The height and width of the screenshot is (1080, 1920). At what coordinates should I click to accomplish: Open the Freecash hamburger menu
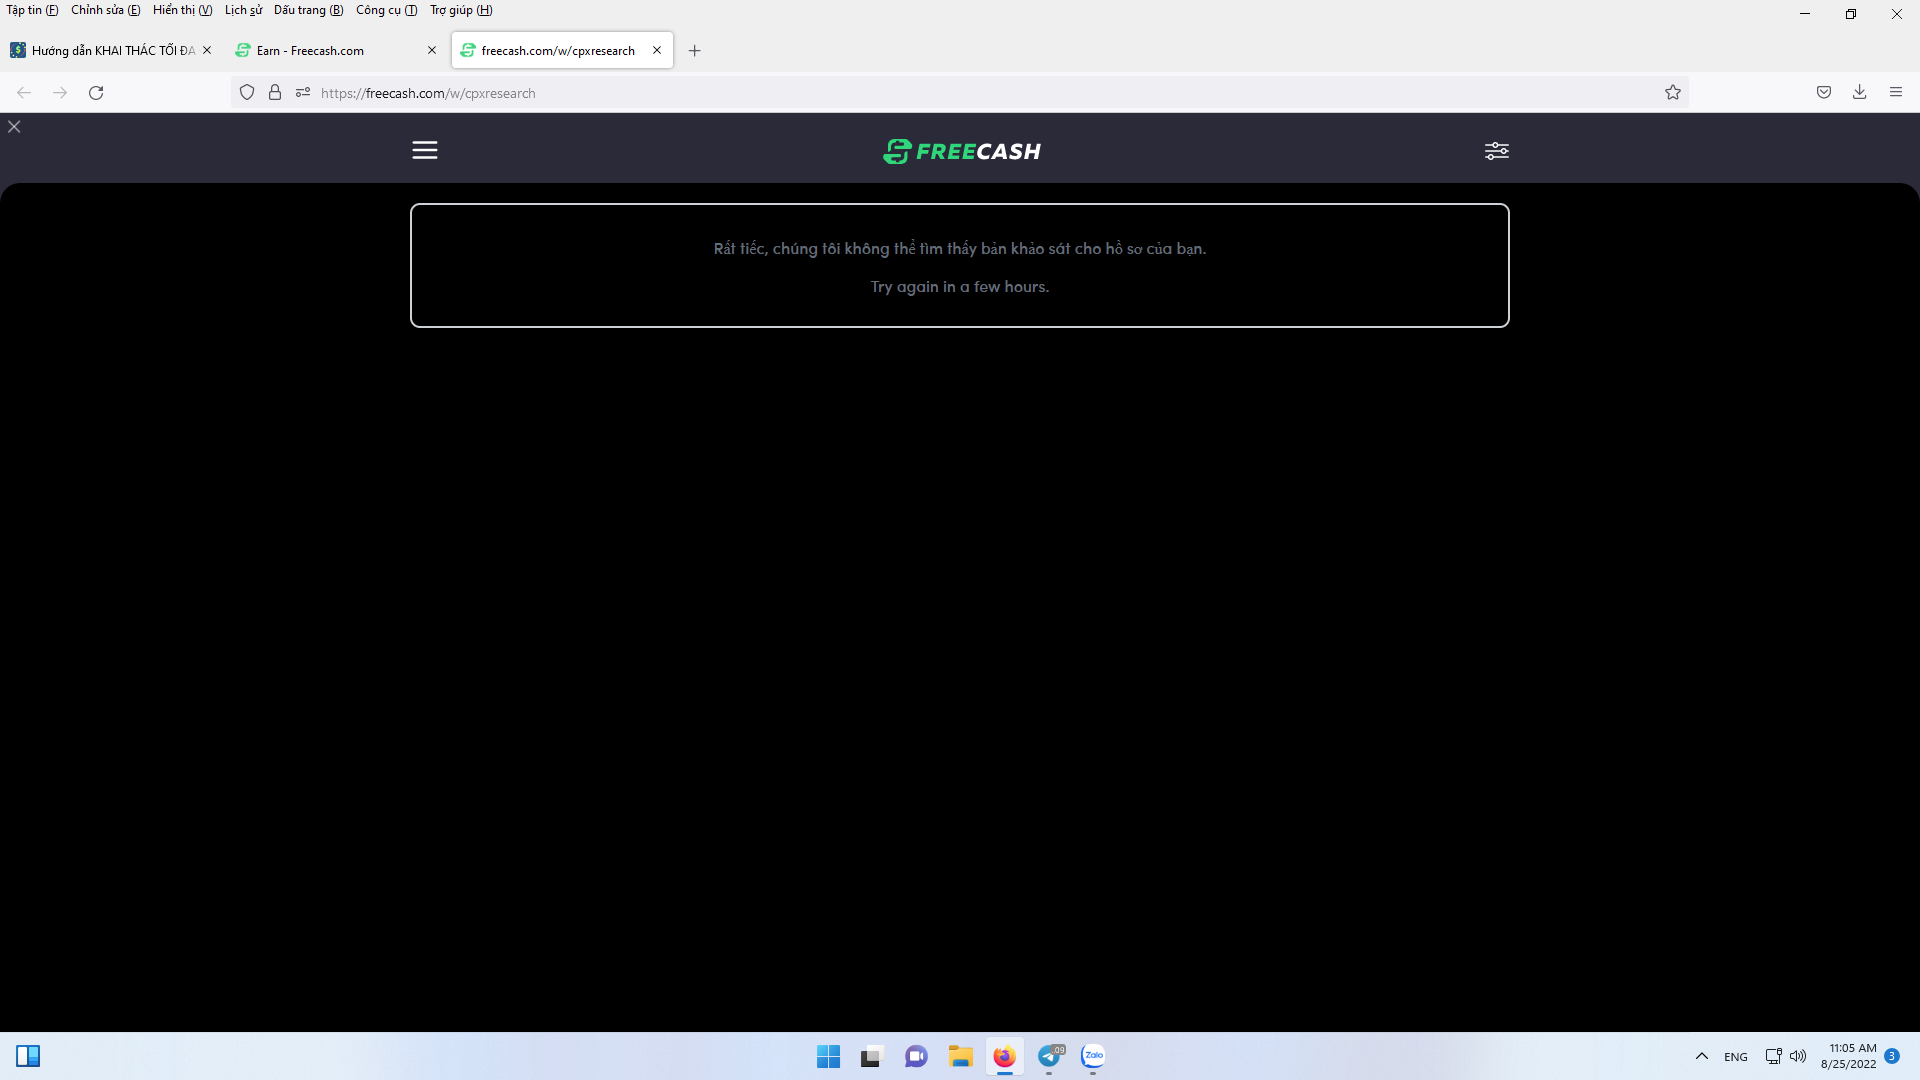pos(425,150)
